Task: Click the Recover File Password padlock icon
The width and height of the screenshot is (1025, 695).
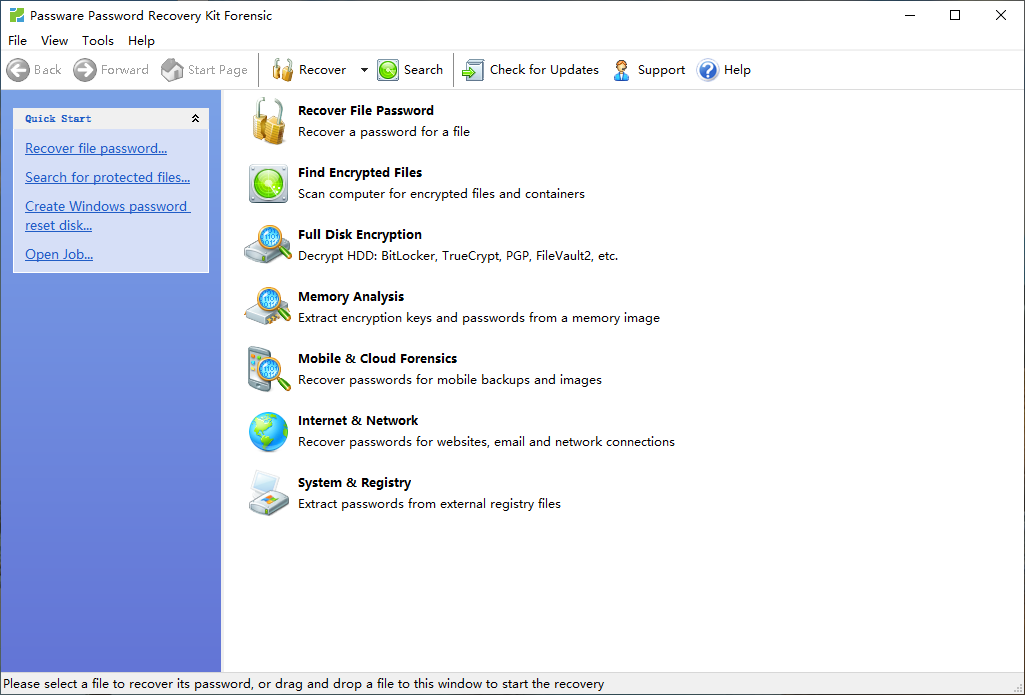Action: point(269,121)
